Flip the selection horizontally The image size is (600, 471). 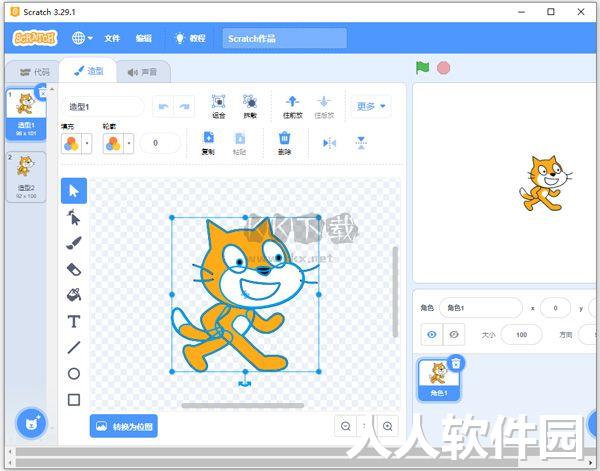pyautogui.click(x=329, y=143)
